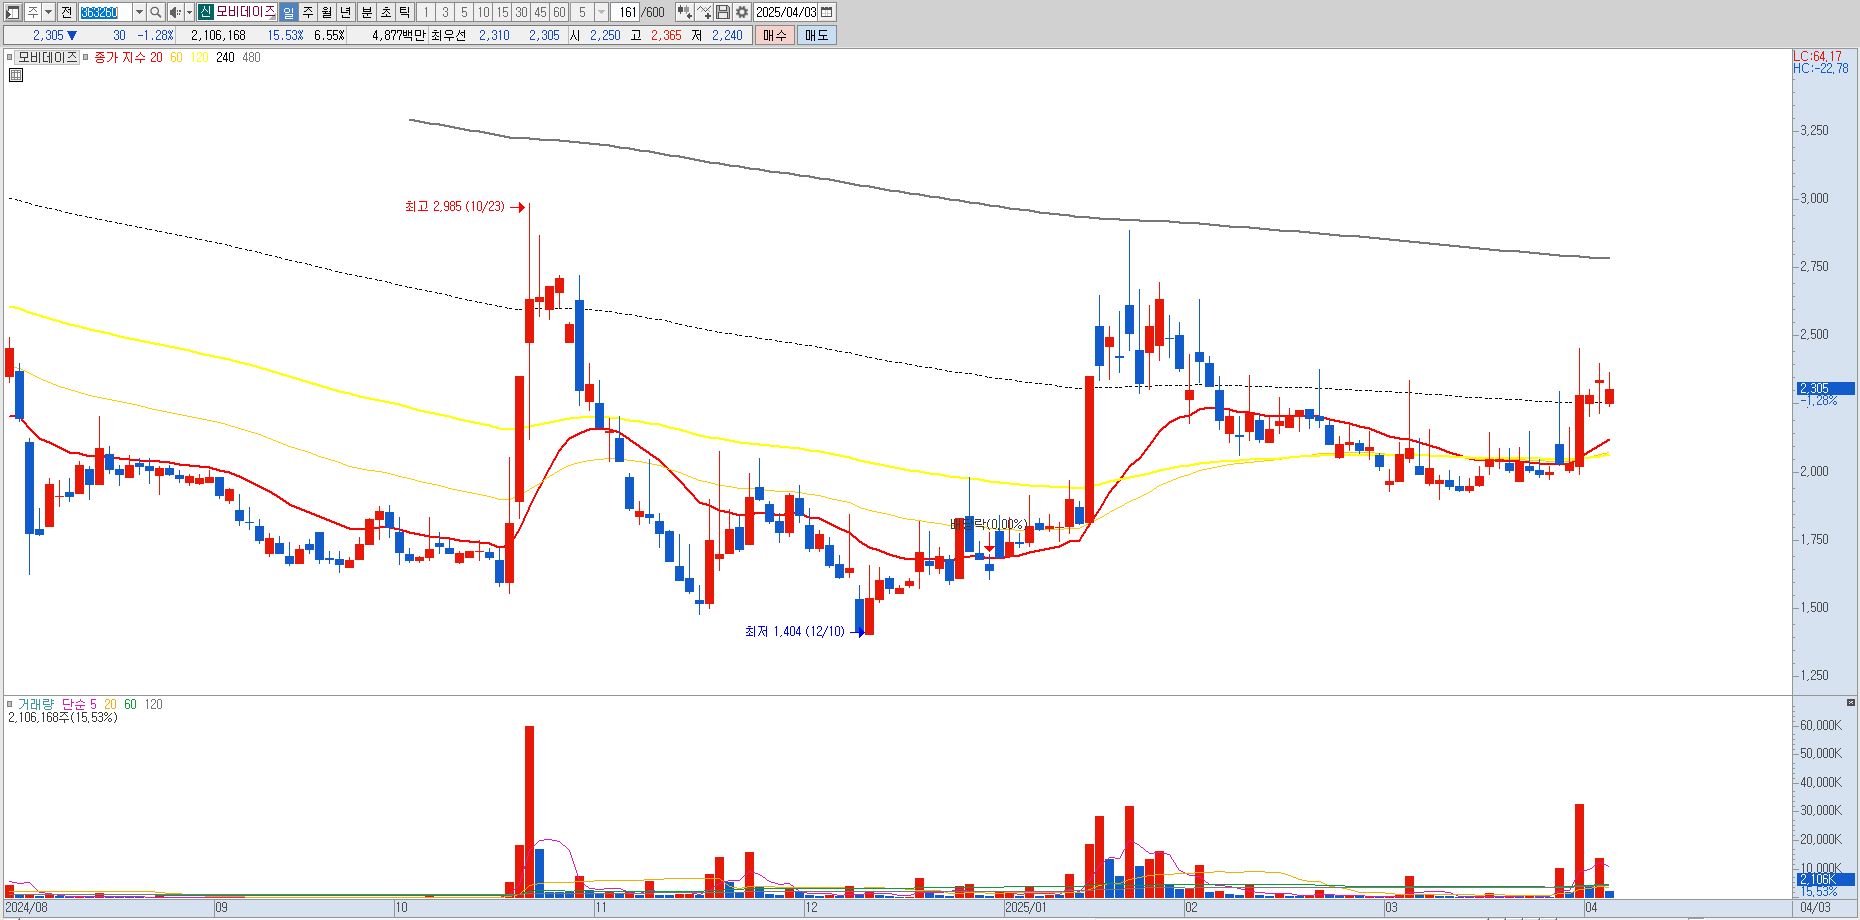Expand the dropdown next to 주 at top-left
This screenshot has width=1860, height=920.
point(48,12)
